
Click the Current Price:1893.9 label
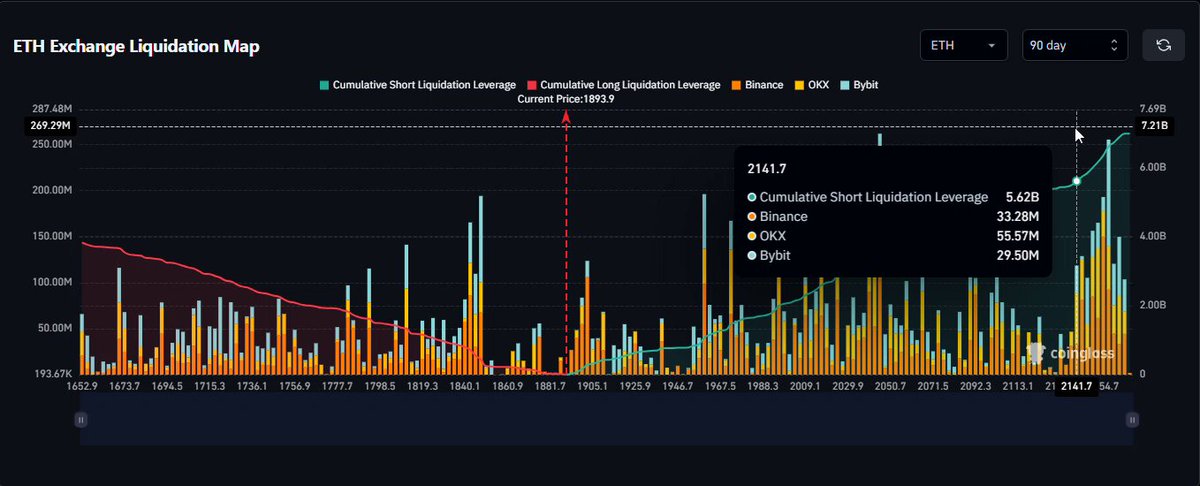(565, 99)
